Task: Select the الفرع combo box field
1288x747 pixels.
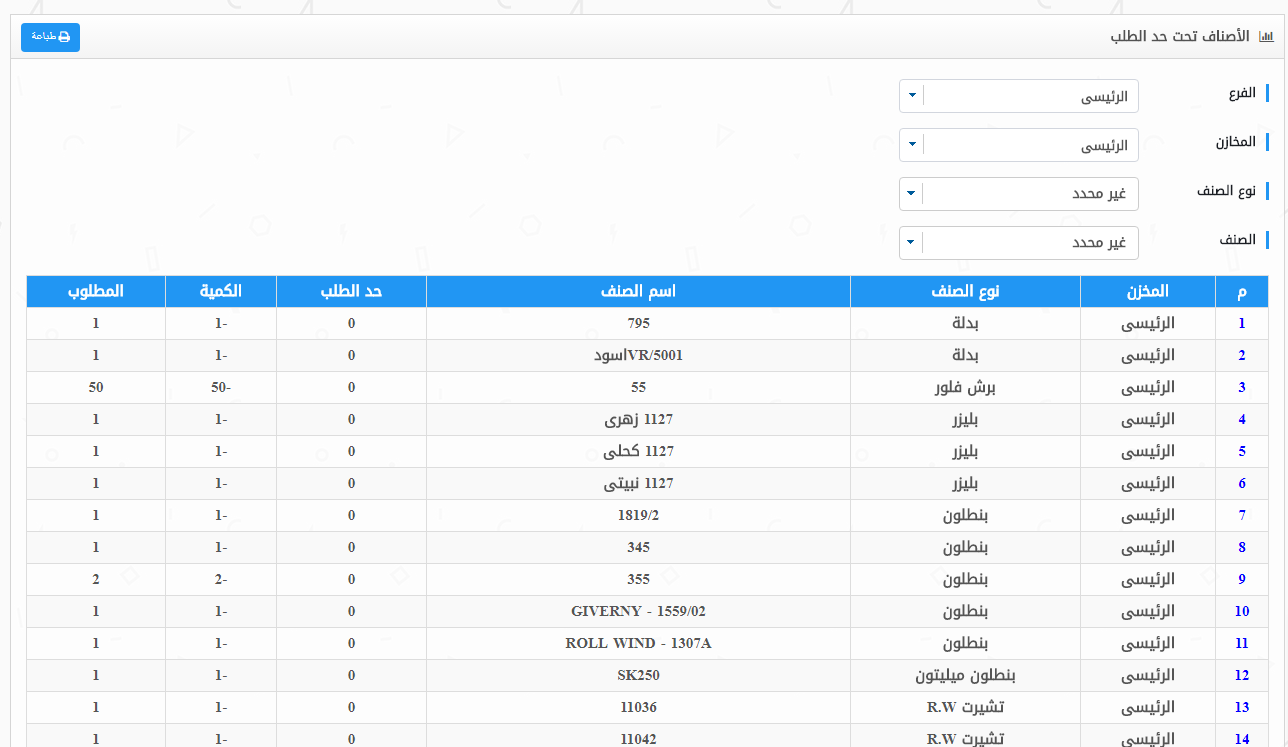Action: coord(1030,97)
